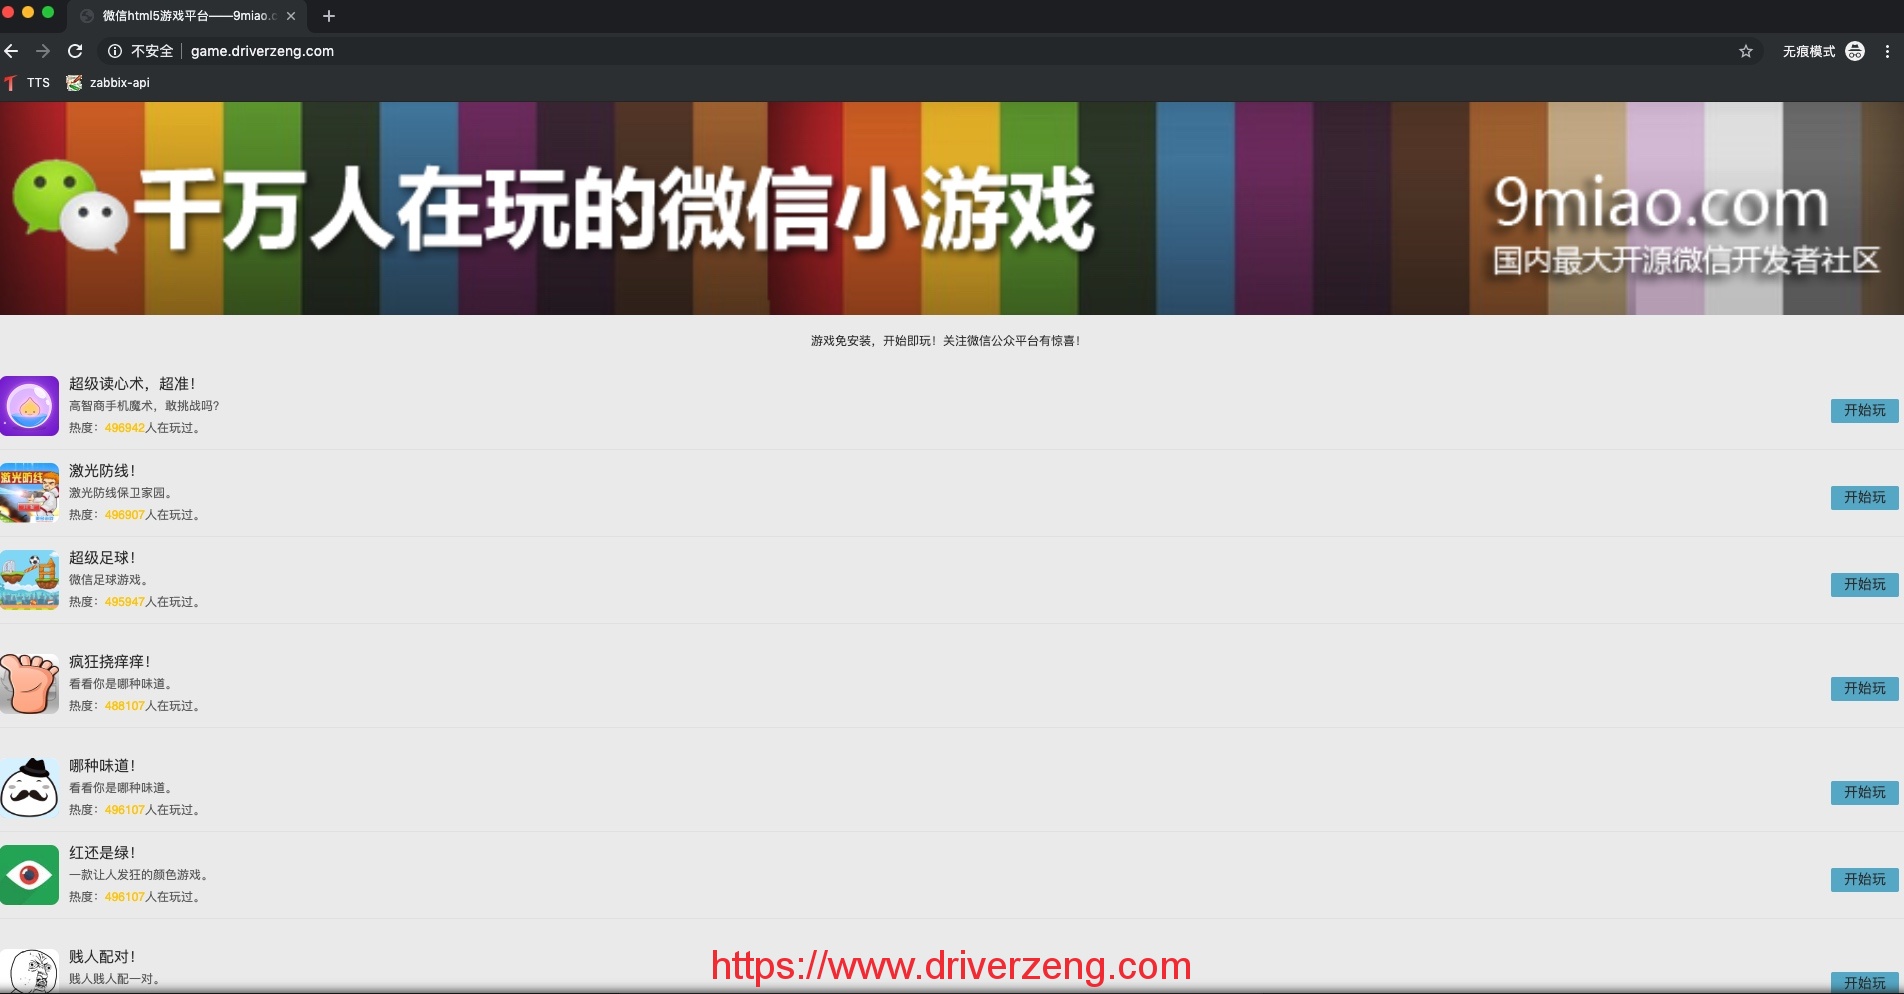Click the title 哪种味道！
Screen dimensions: 1904x994
pyautogui.click(x=103, y=766)
